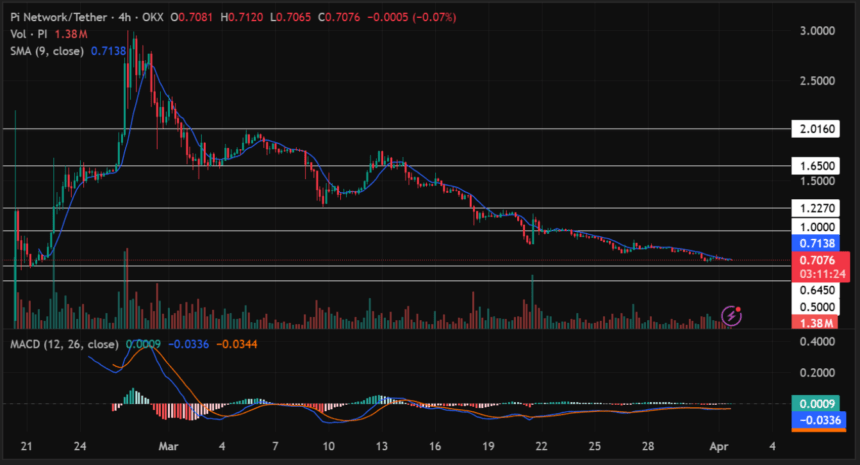Image resolution: width=860 pixels, height=465 pixels.
Task: Click the 1.2270 horizontal line price label
Action: 816,208
